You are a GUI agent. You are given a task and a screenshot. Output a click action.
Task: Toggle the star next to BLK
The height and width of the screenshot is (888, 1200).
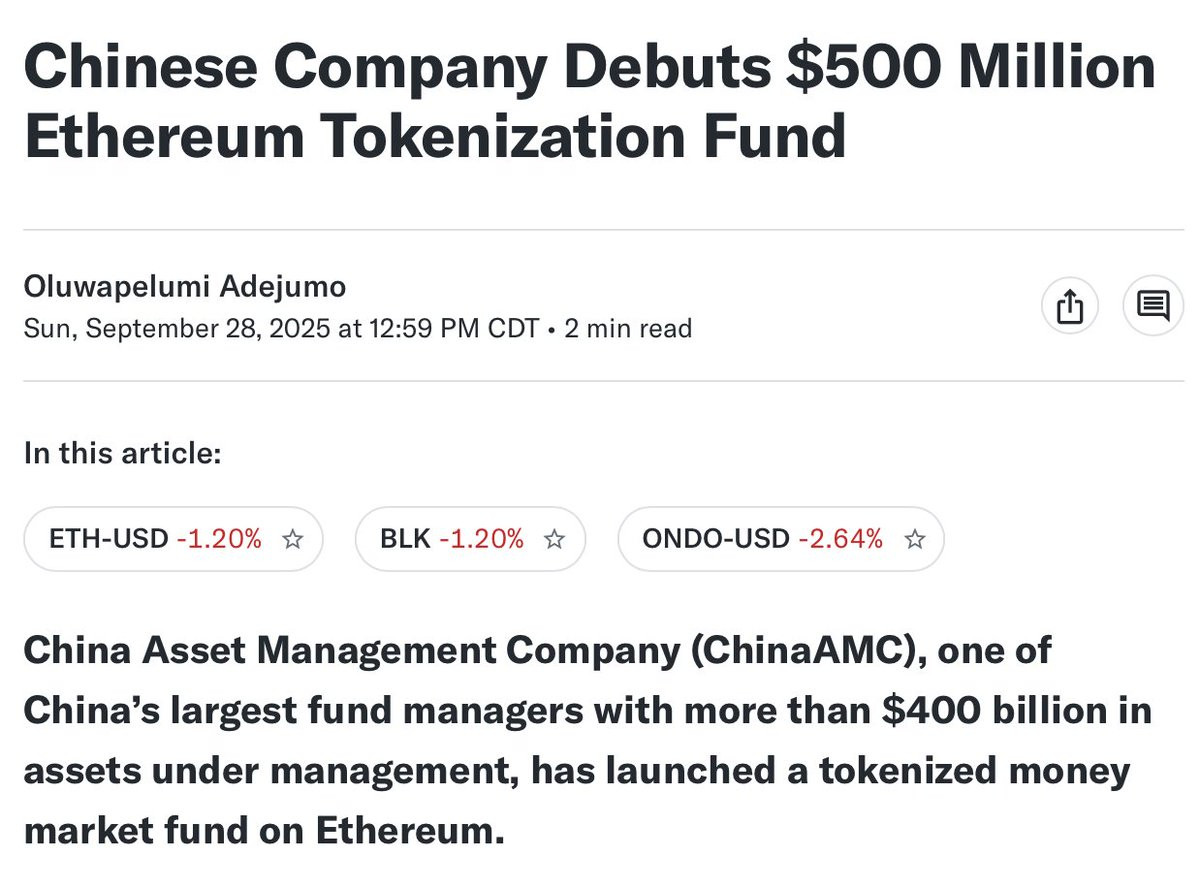coord(554,540)
